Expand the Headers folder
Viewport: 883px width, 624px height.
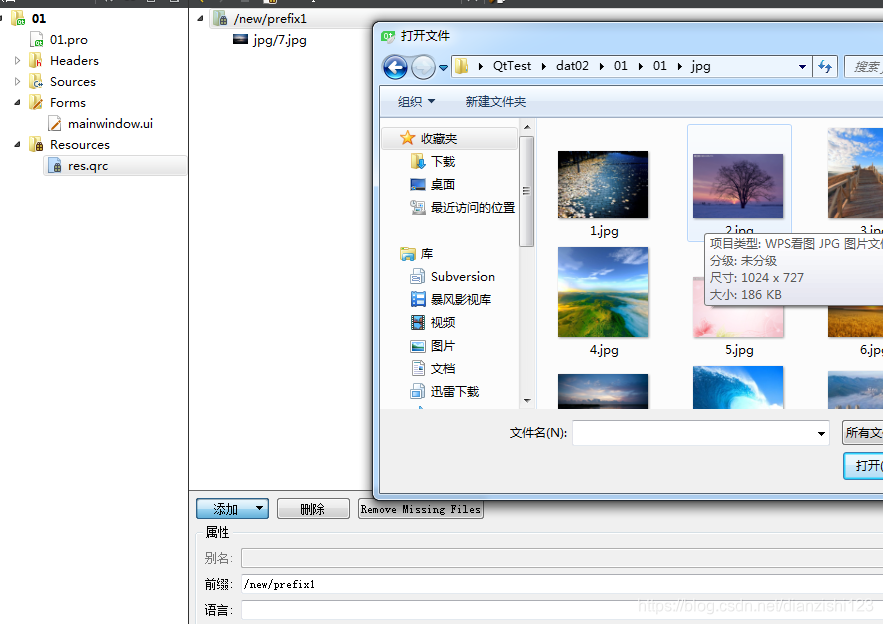17,60
